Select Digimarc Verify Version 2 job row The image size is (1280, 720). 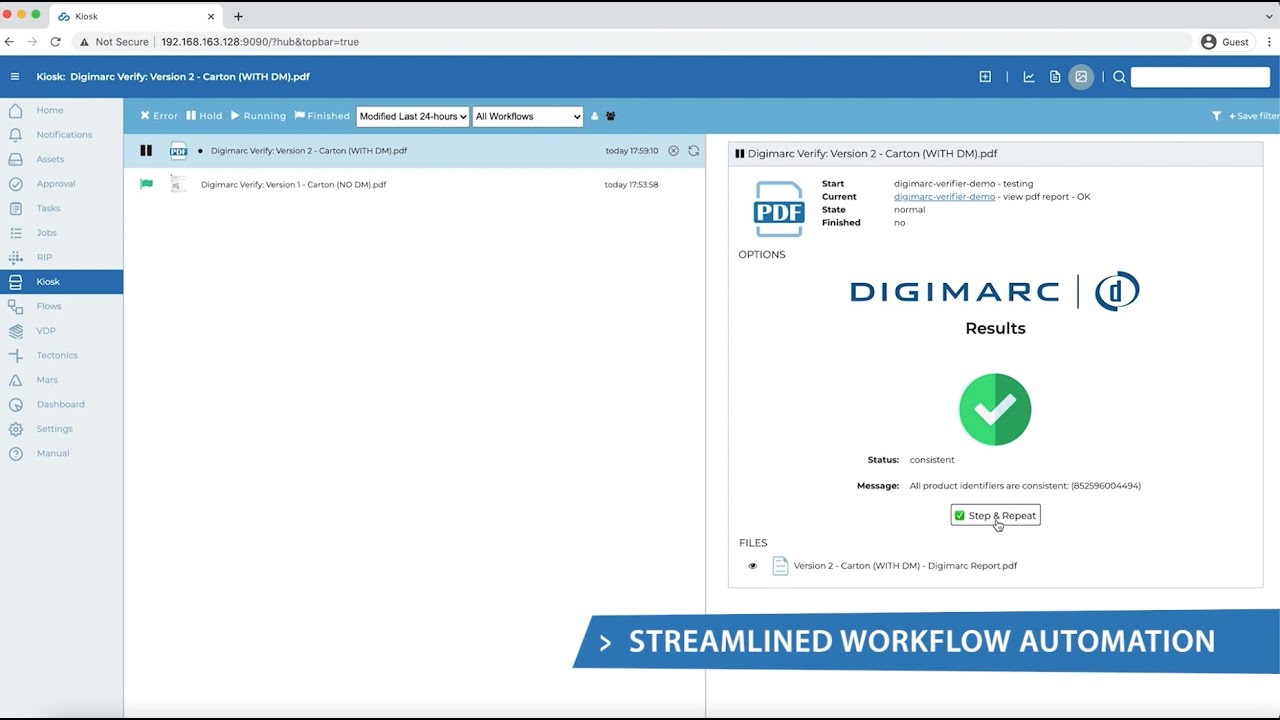414,151
